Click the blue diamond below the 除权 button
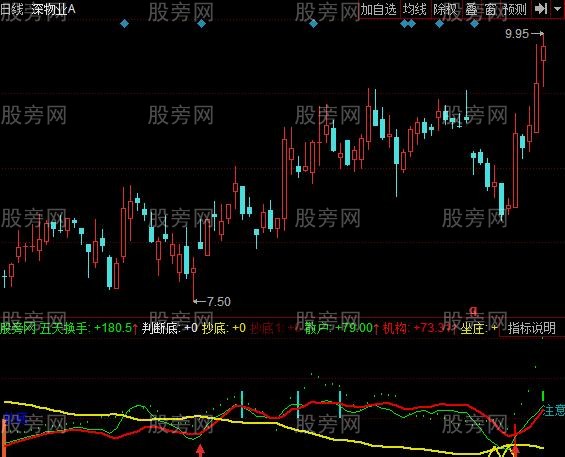 point(440,24)
